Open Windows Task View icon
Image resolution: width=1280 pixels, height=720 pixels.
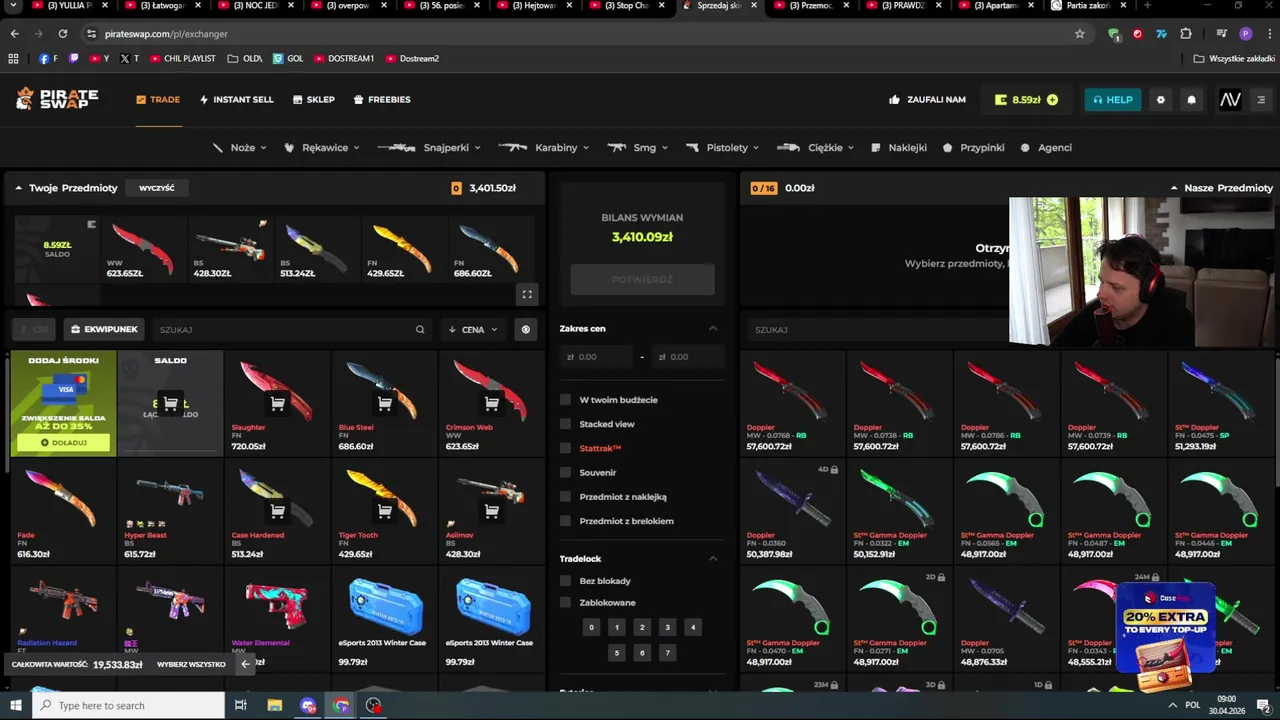[x=240, y=705]
